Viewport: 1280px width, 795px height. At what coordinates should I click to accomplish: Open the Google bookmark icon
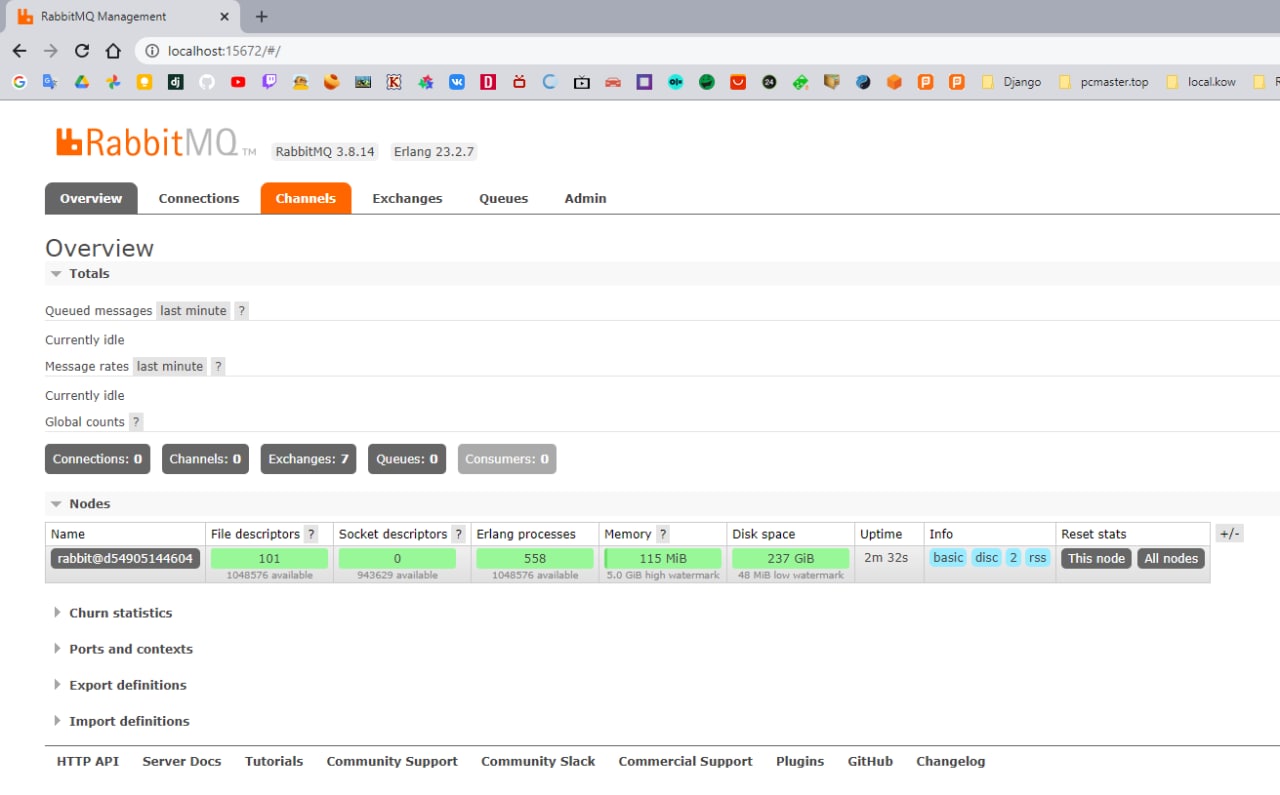click(x=19, y=82)
